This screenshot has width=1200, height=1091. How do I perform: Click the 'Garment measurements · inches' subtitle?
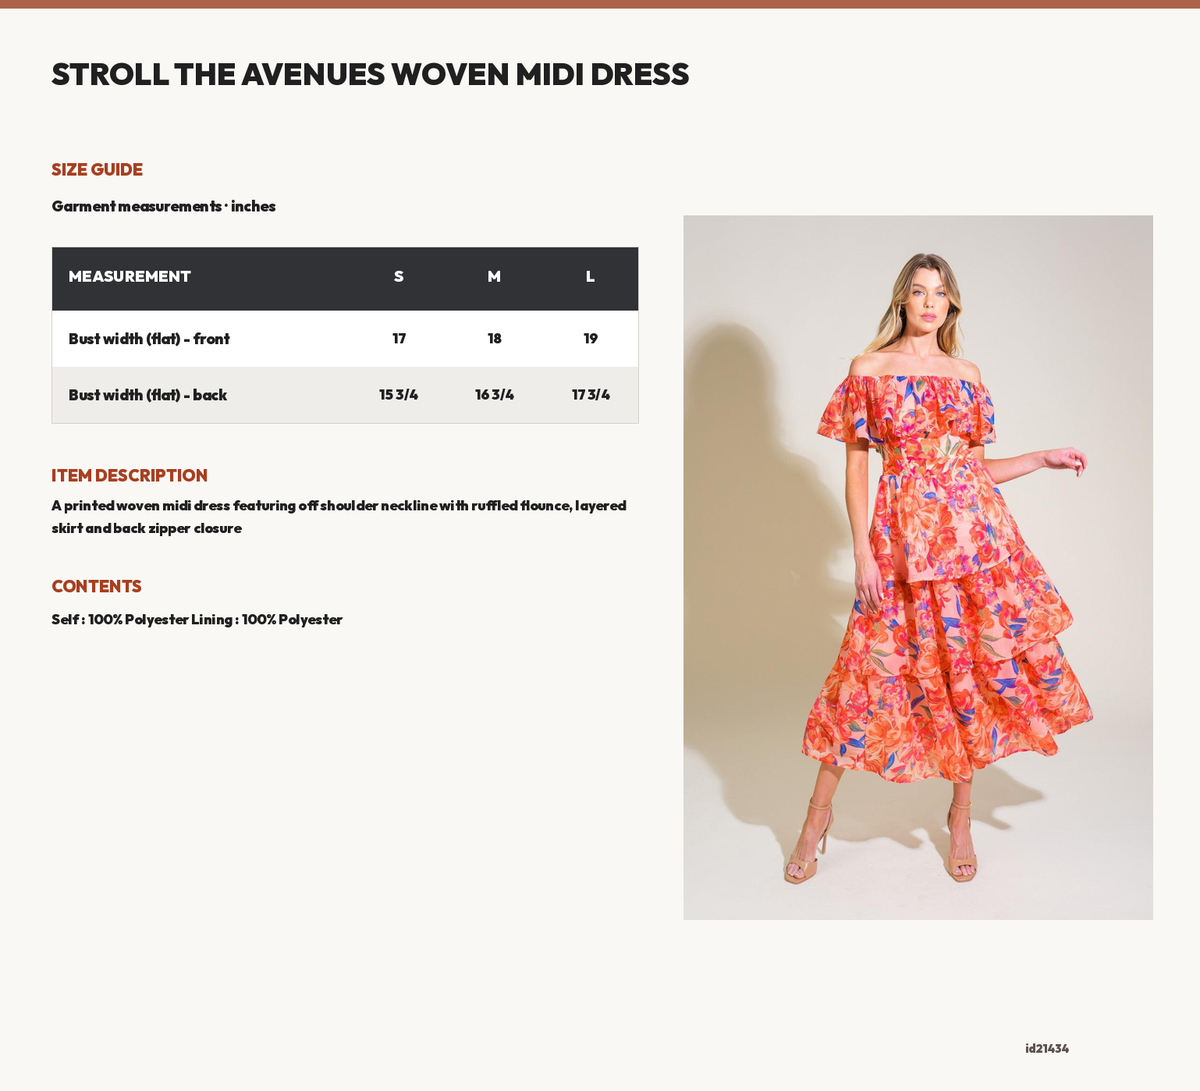(164, 206)
